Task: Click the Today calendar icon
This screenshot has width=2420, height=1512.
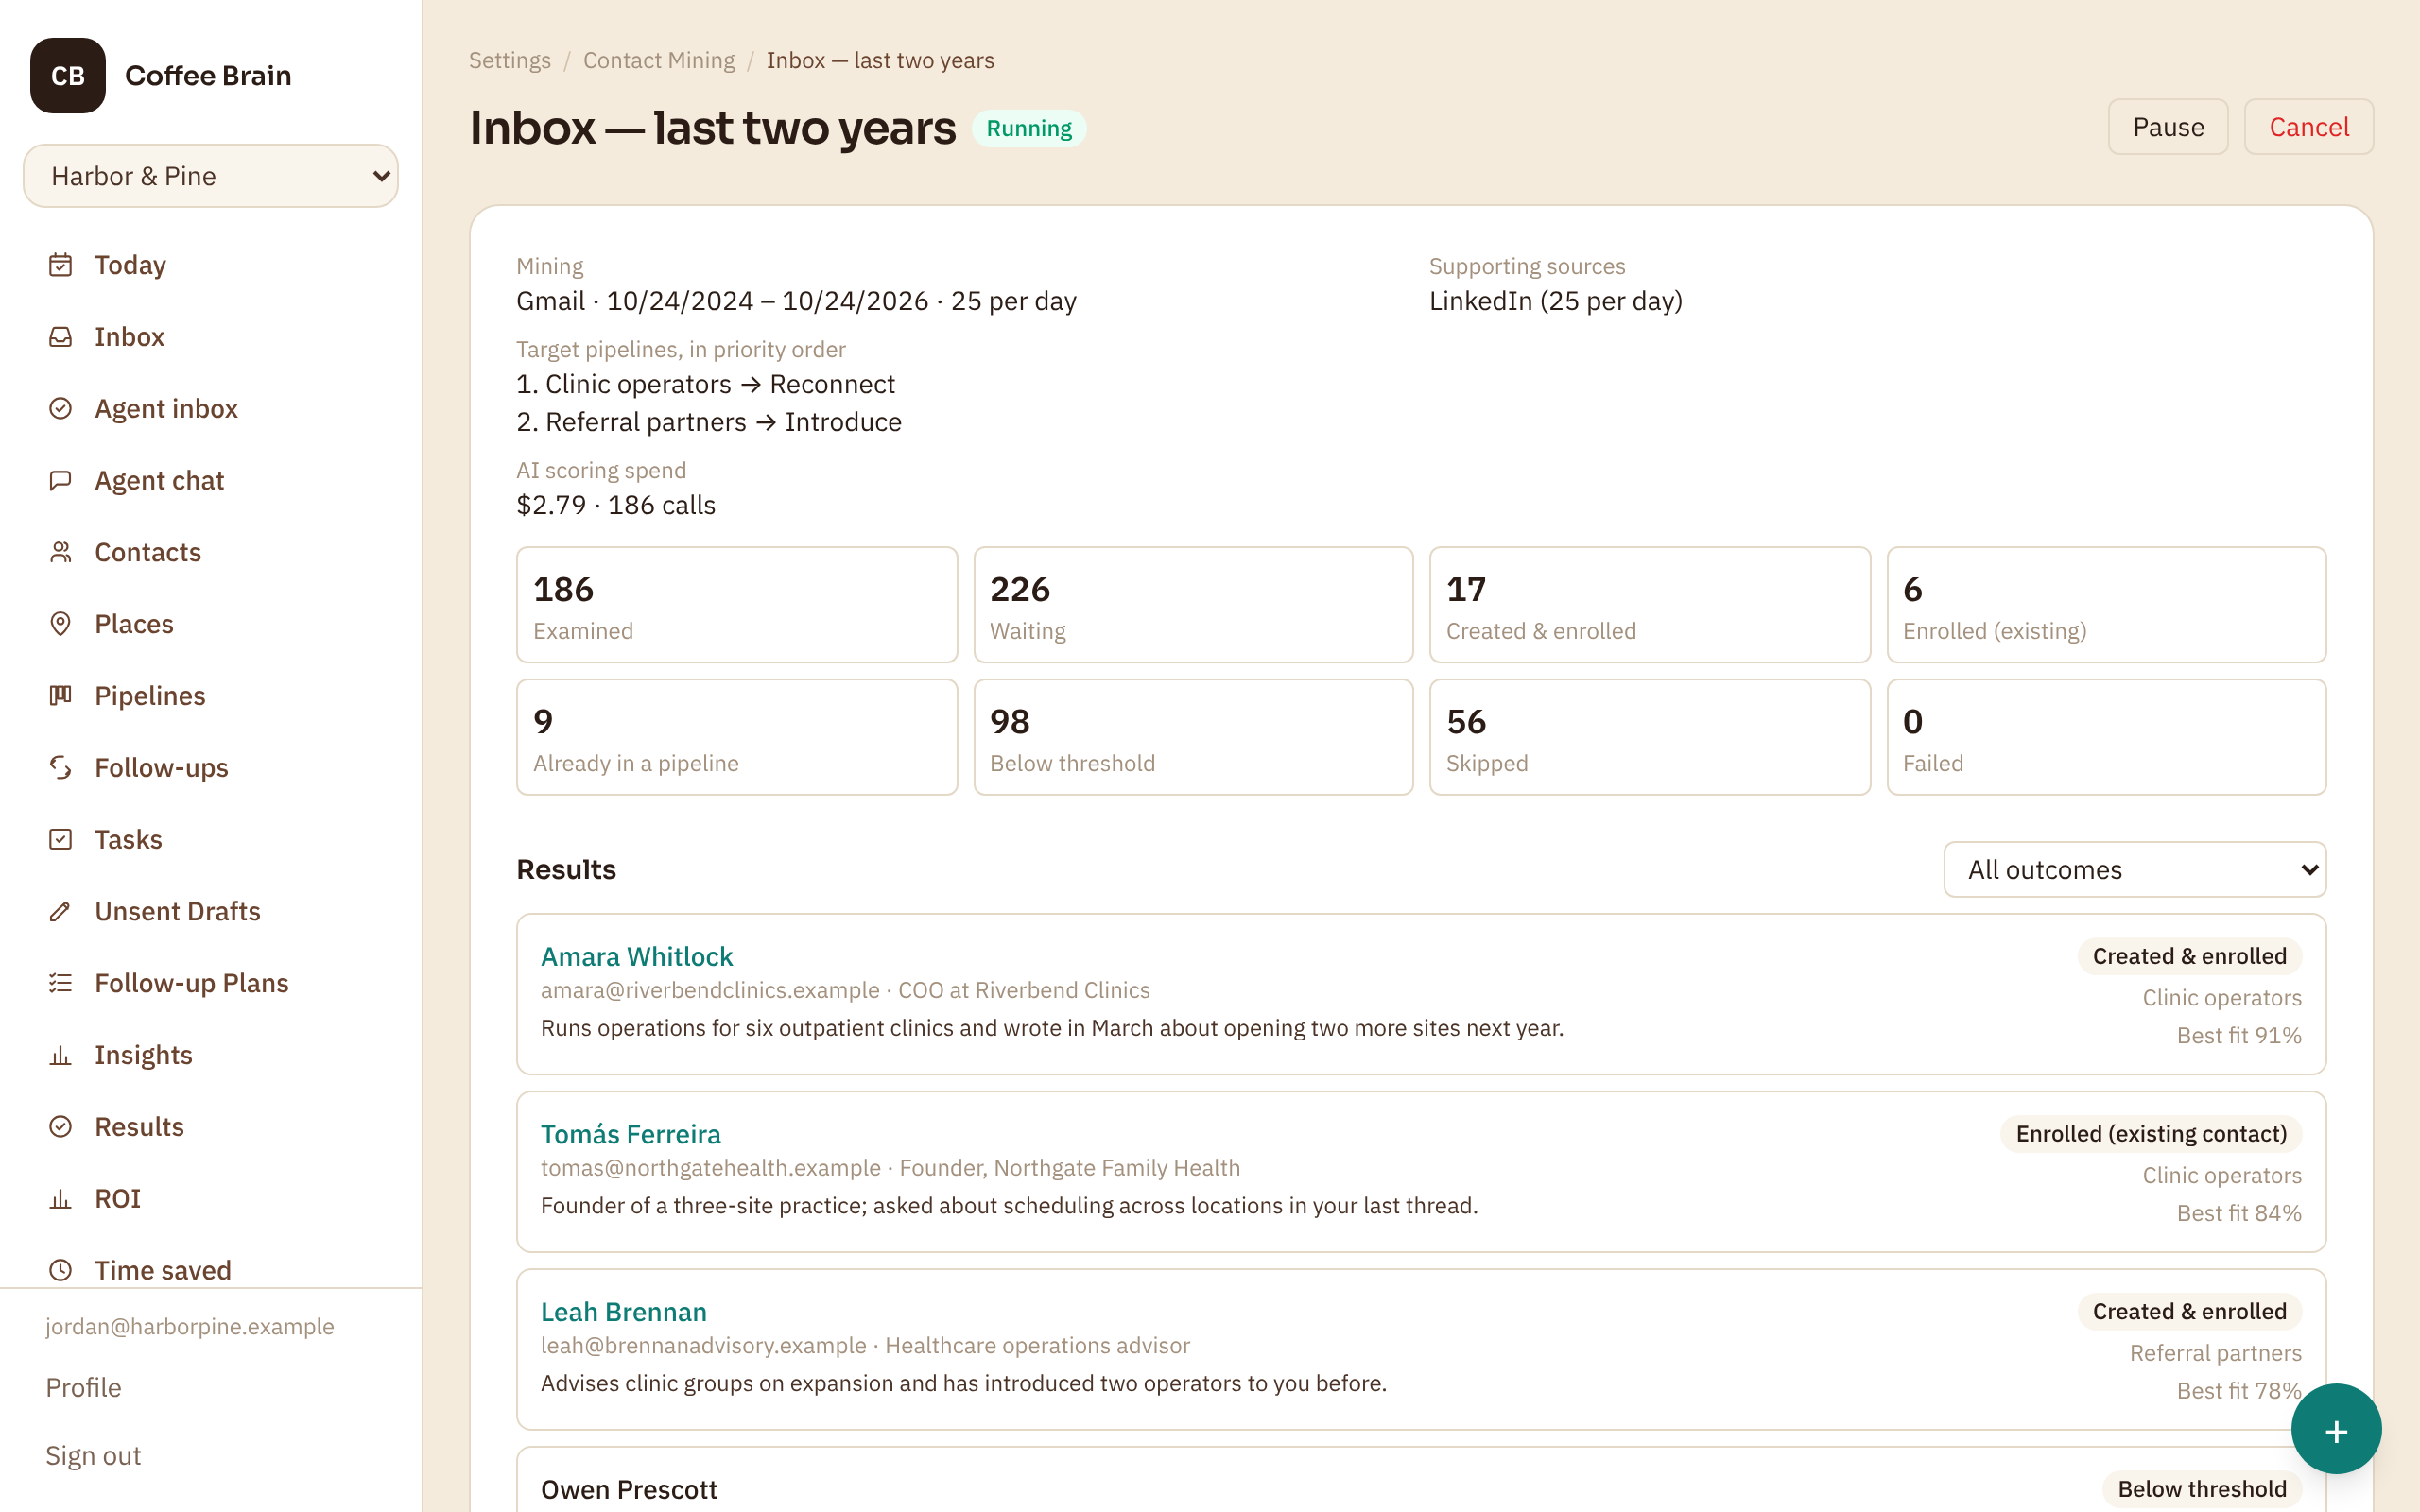Action: (x=61, y=265)
